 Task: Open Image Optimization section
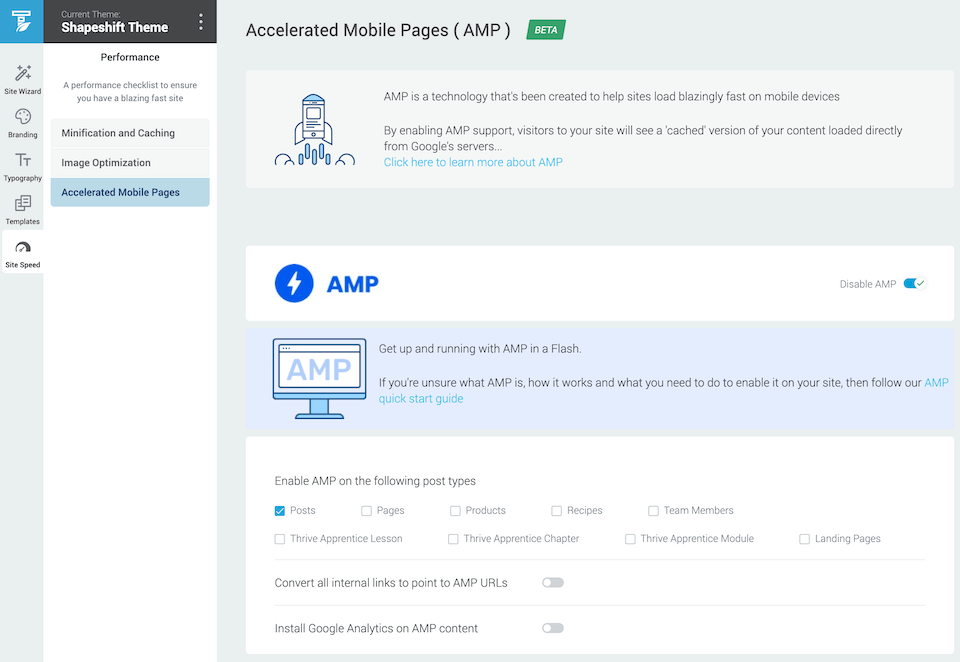tap(130, 162)
